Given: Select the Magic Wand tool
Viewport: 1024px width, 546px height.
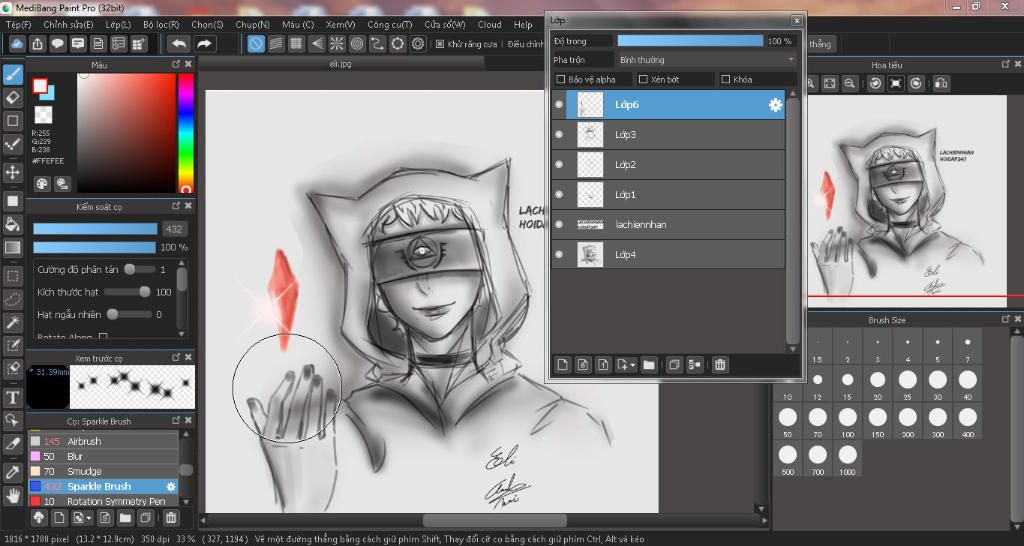Looking at the screenshot, I should pos(12,322).
